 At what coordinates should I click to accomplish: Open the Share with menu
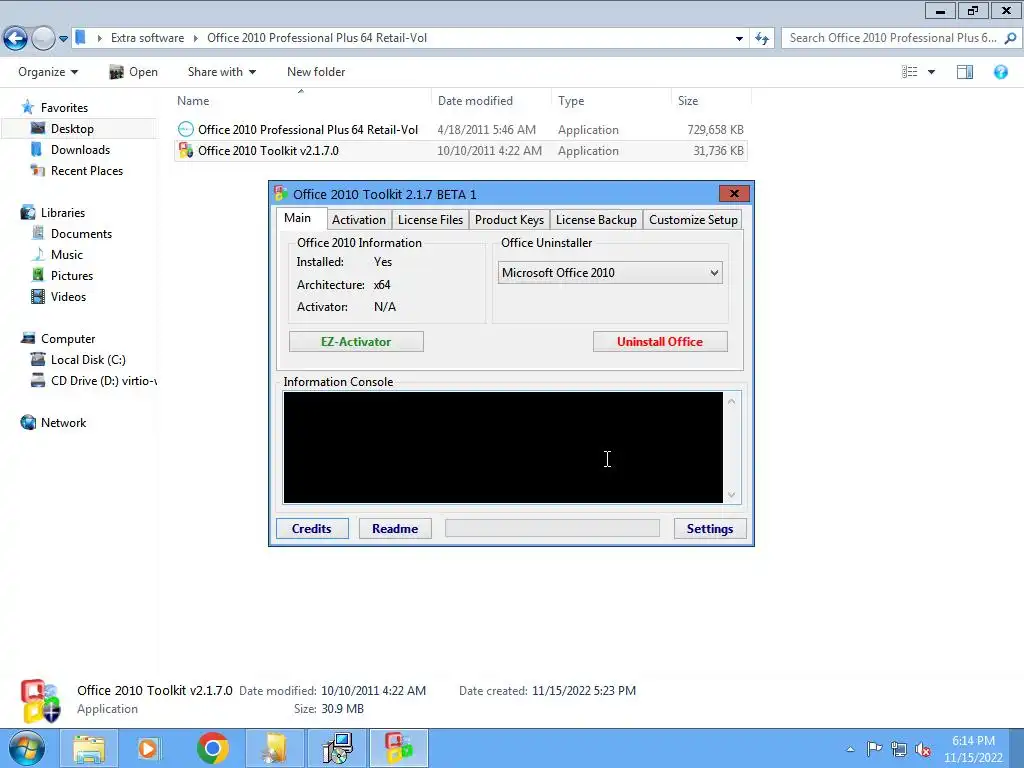click(x=221, y=72)
